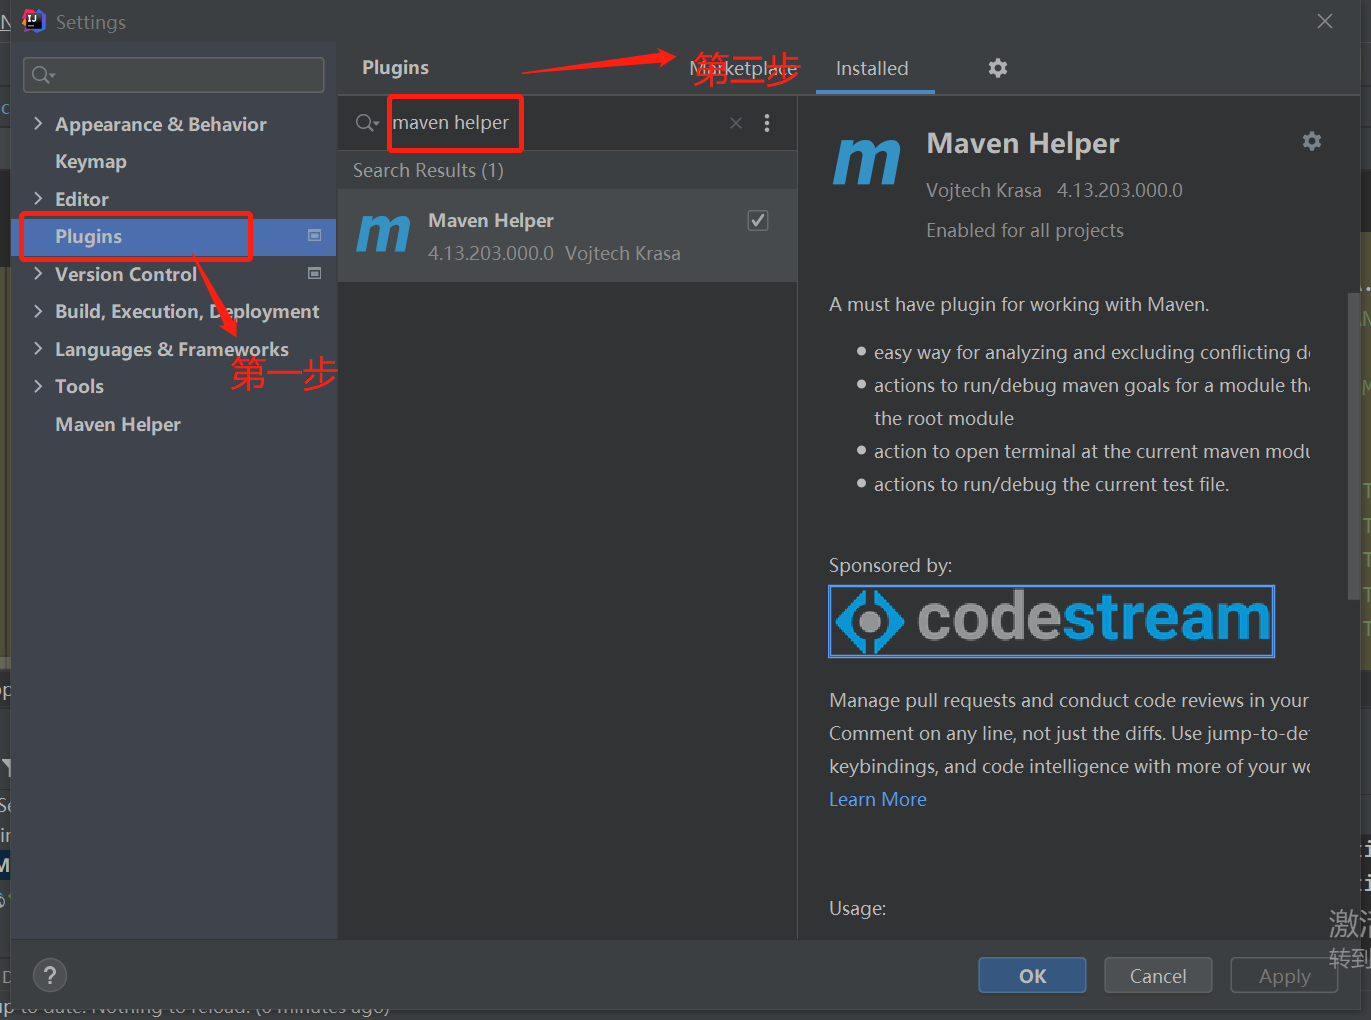Expand Languages & Frameworks section
The height and width of the screenshot is (1020, 1371).
click(38, 349)
